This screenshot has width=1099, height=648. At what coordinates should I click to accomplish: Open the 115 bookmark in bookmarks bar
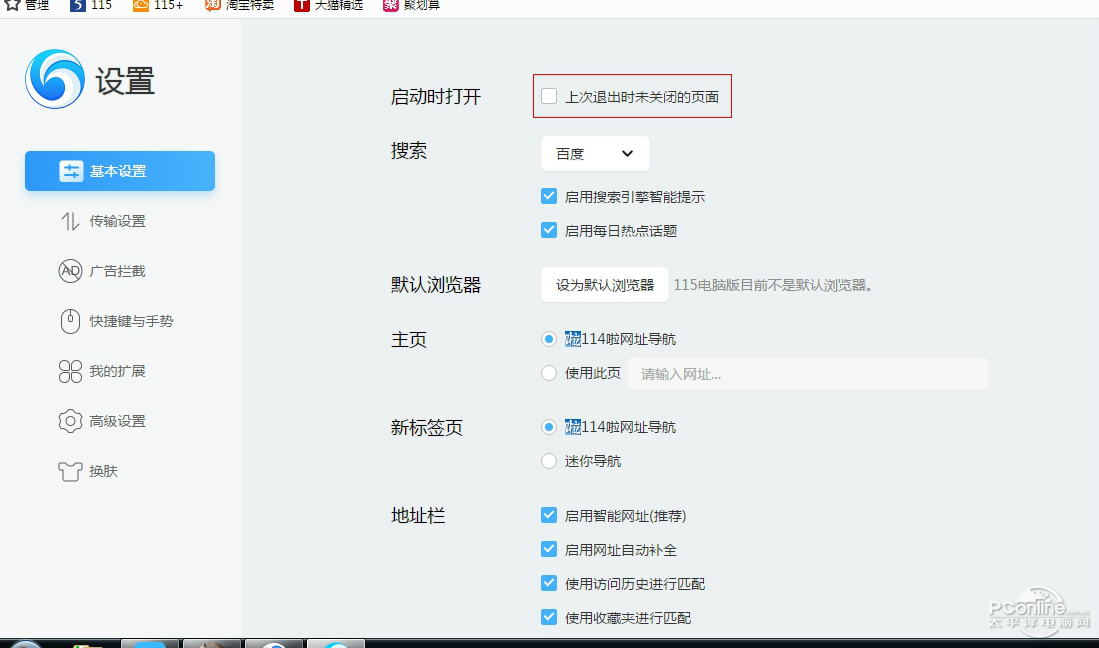(91, 6)
